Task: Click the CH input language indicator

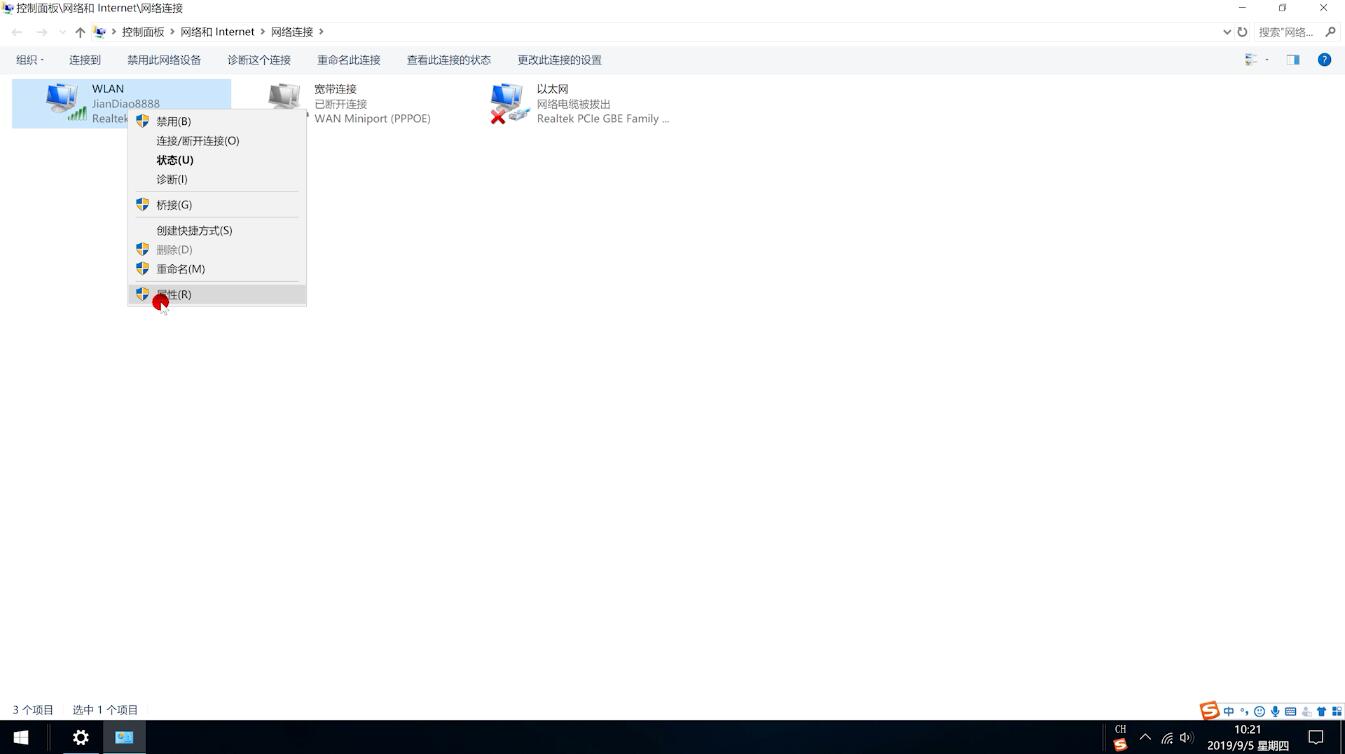Action: pyautogui.click(x=1120, y=730)
